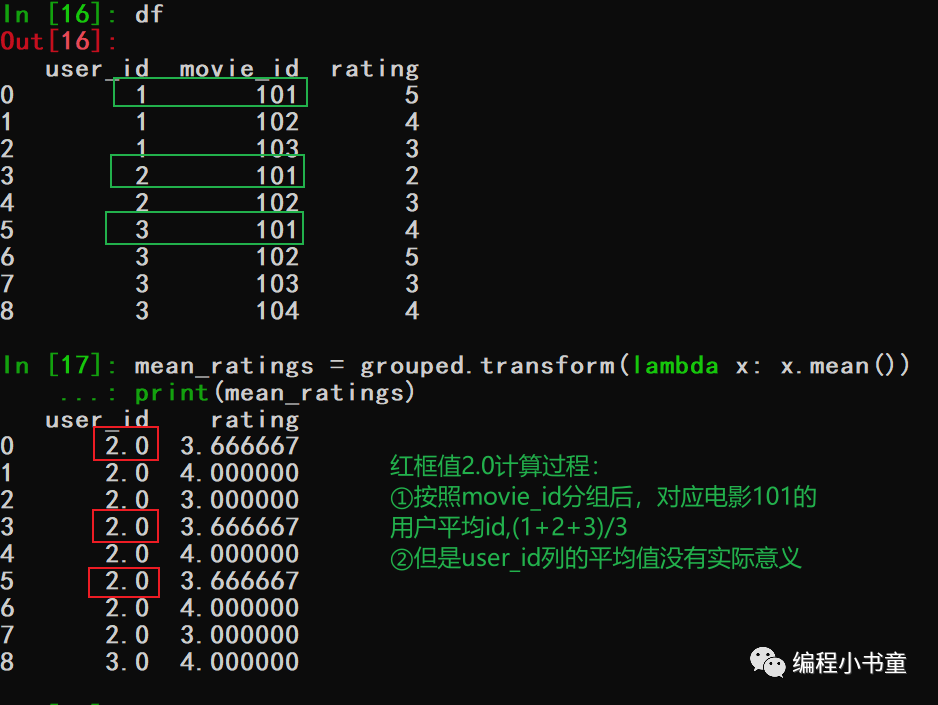Viewport: 938px width, 705px height.
Task: Click 3.666667 in mean_ratings row 3
Action: (239, 527)
